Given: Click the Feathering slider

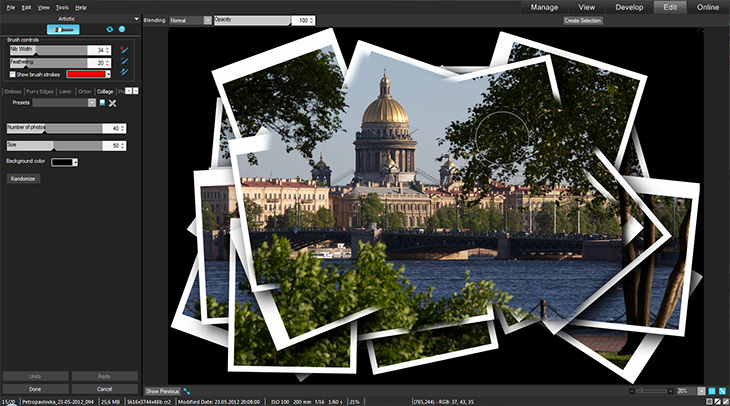Looking at the screenshot, I should (48, 62).
